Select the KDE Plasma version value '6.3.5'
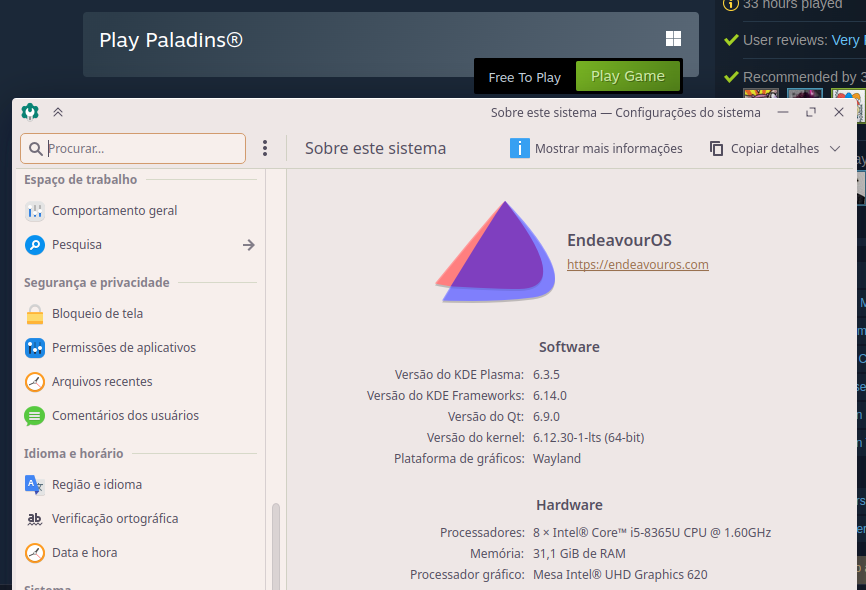Screen dimensions: 866x590 (546, 375)
